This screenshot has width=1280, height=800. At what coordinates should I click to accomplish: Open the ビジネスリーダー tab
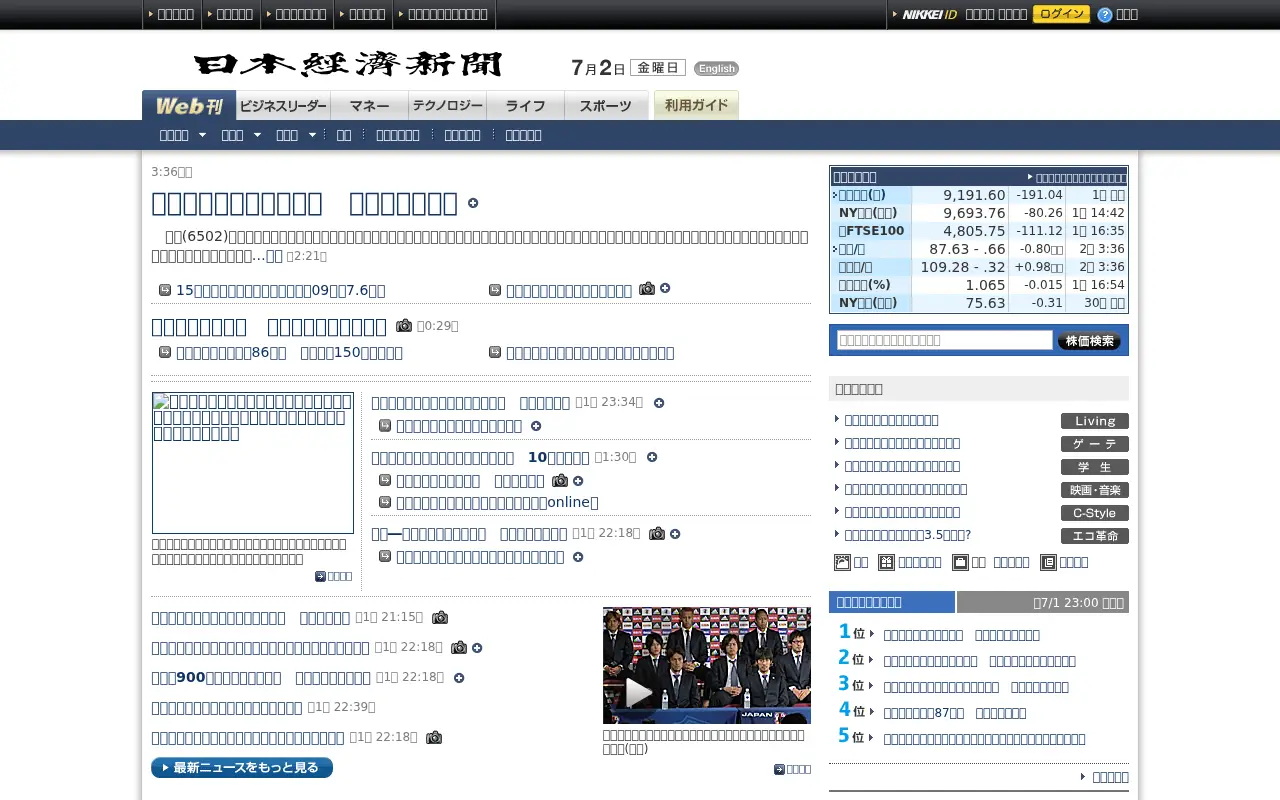(x=284, y=105)
